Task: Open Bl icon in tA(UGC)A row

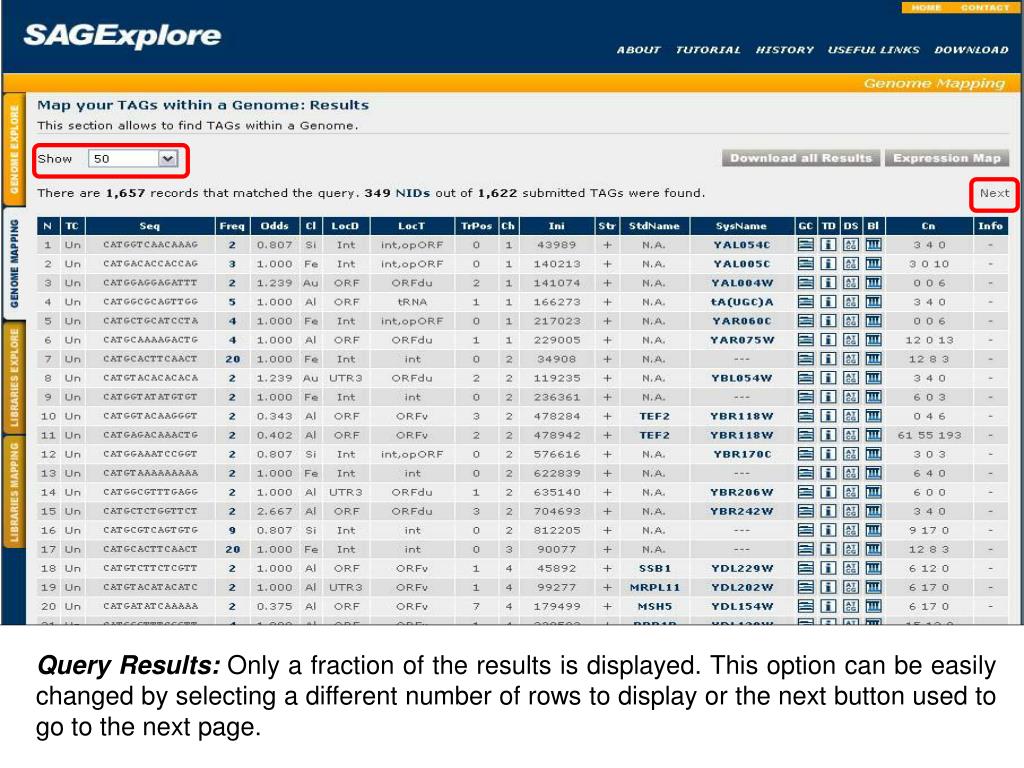Action: tap(873, 302)
